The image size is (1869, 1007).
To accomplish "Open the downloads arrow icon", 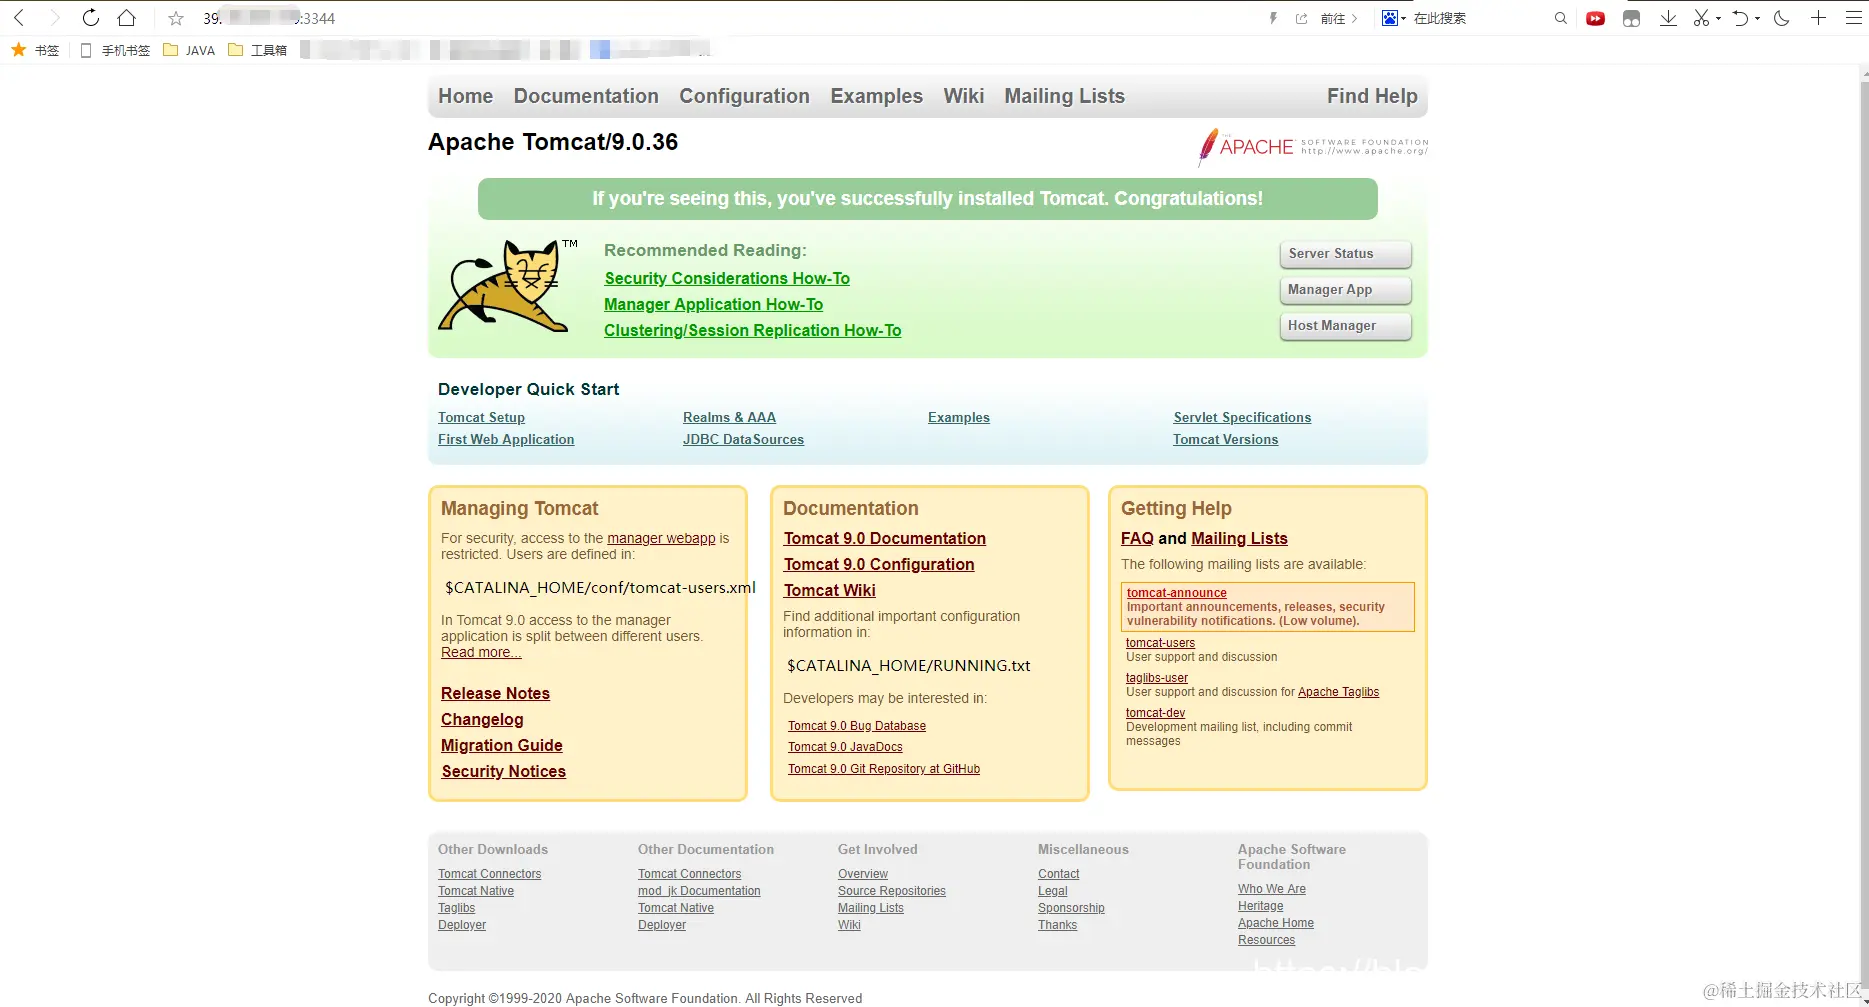I will point(1668,18).
